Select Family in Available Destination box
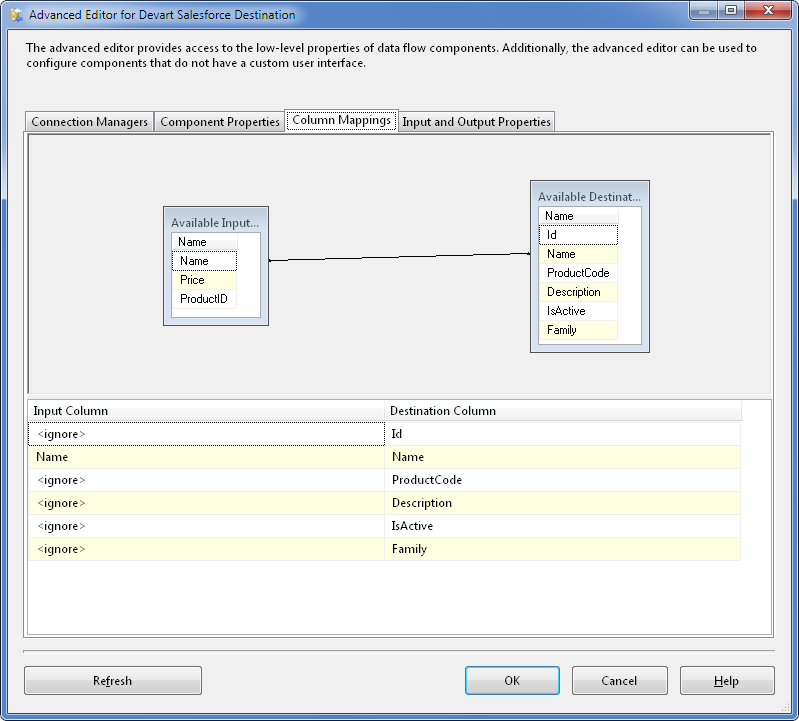The width and height of the screenshot is (799, 721). tap(578, 330)
